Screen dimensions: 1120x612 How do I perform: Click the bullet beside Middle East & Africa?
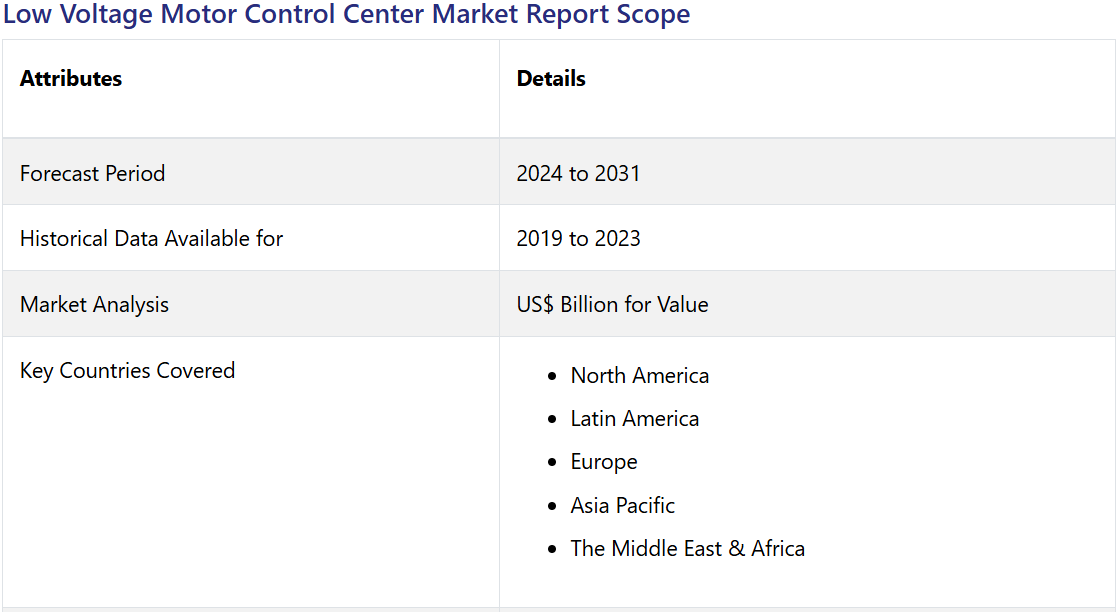tap(552, 549)
